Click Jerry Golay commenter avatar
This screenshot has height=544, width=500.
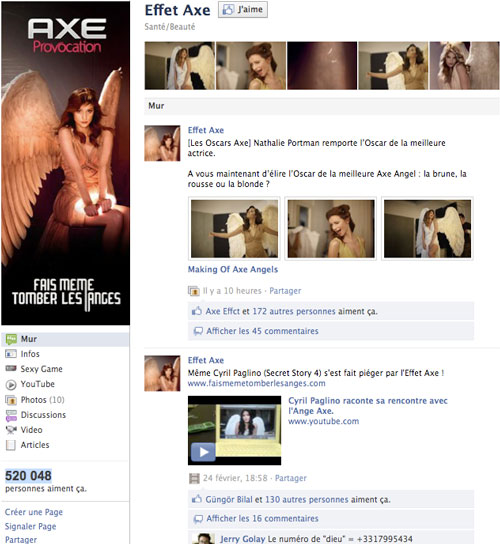pyautogui.click(x=203, y=539)
